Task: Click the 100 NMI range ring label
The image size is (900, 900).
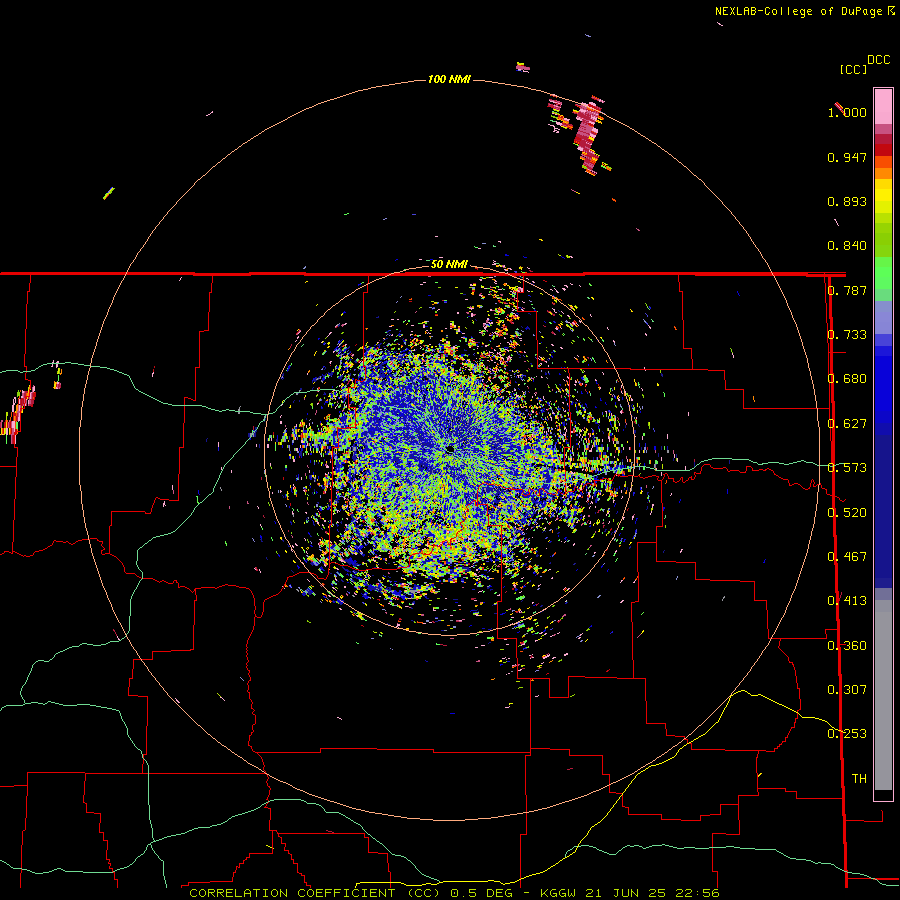Action: [449, 79]
